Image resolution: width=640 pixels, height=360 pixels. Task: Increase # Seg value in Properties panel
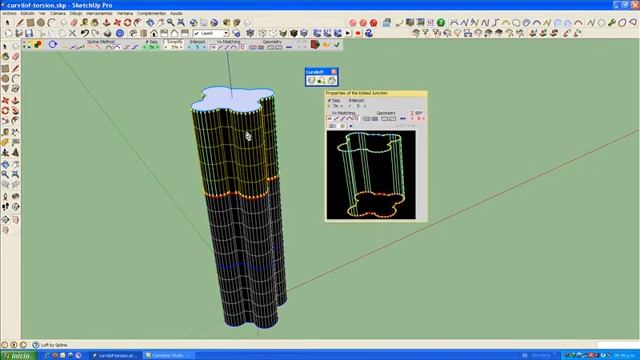[x=342, y=106]
